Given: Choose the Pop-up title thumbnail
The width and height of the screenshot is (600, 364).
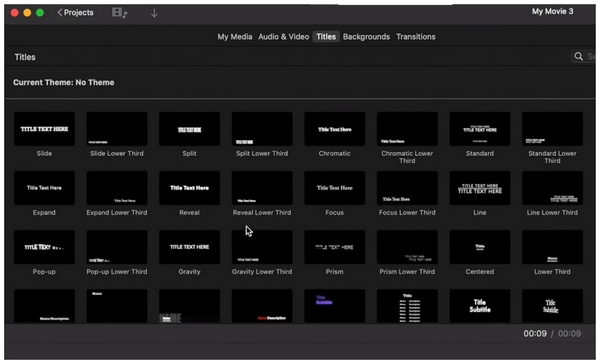Looking at the screenshot, I should (44, 247).
